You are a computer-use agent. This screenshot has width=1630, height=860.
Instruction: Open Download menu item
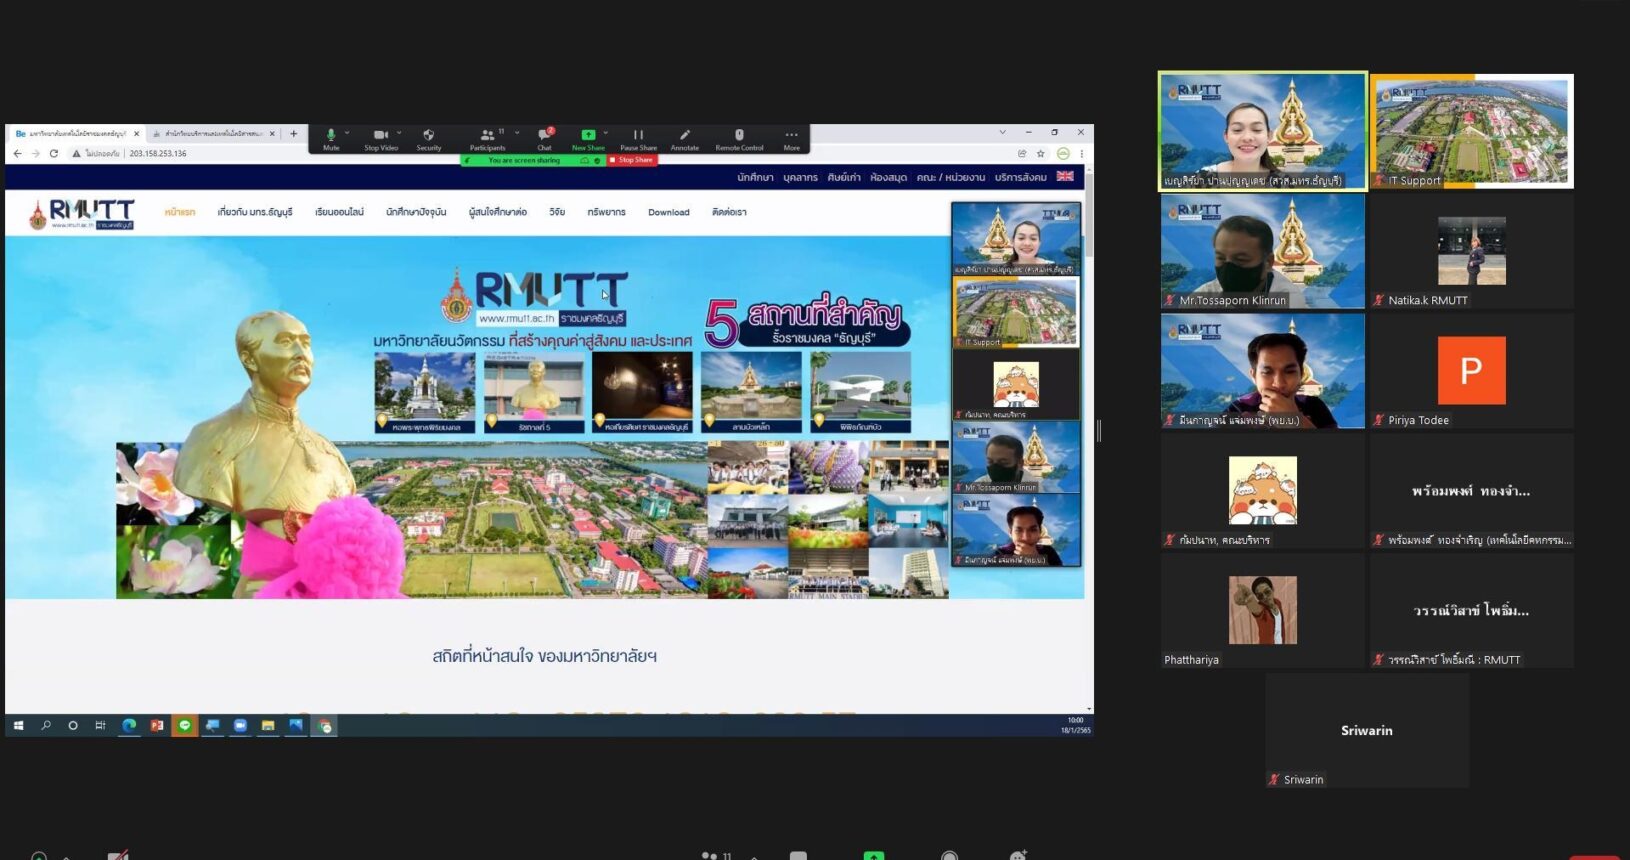coord(669,212)
